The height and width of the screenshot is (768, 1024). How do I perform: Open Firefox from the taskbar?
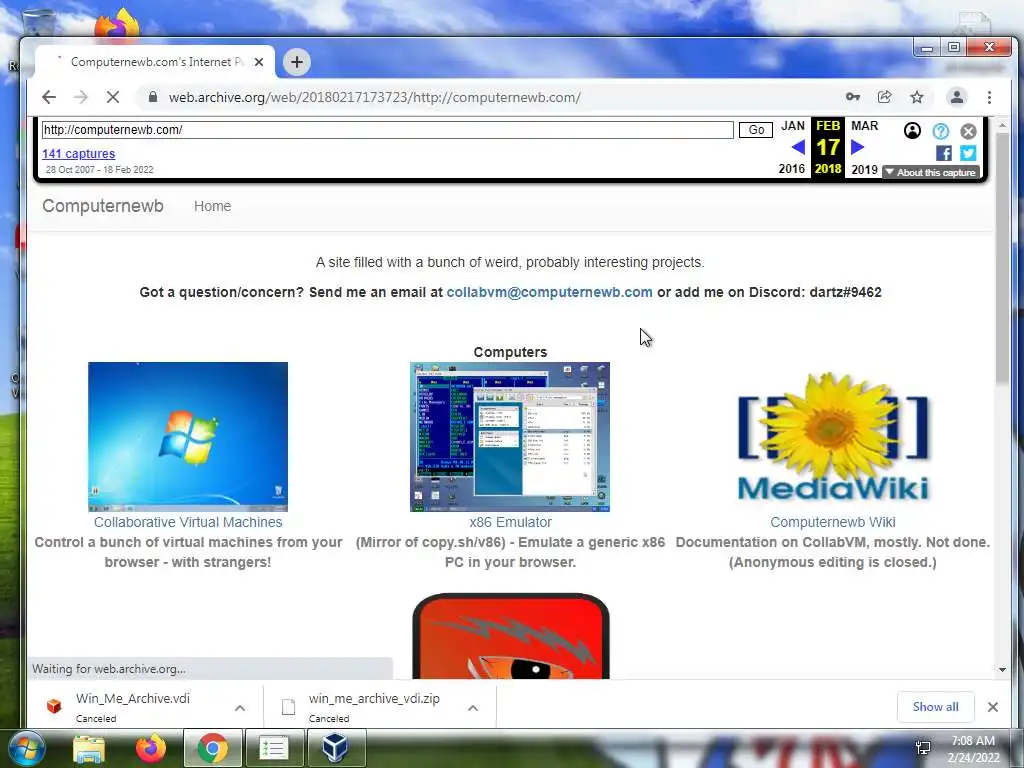(x=151, y=748)
